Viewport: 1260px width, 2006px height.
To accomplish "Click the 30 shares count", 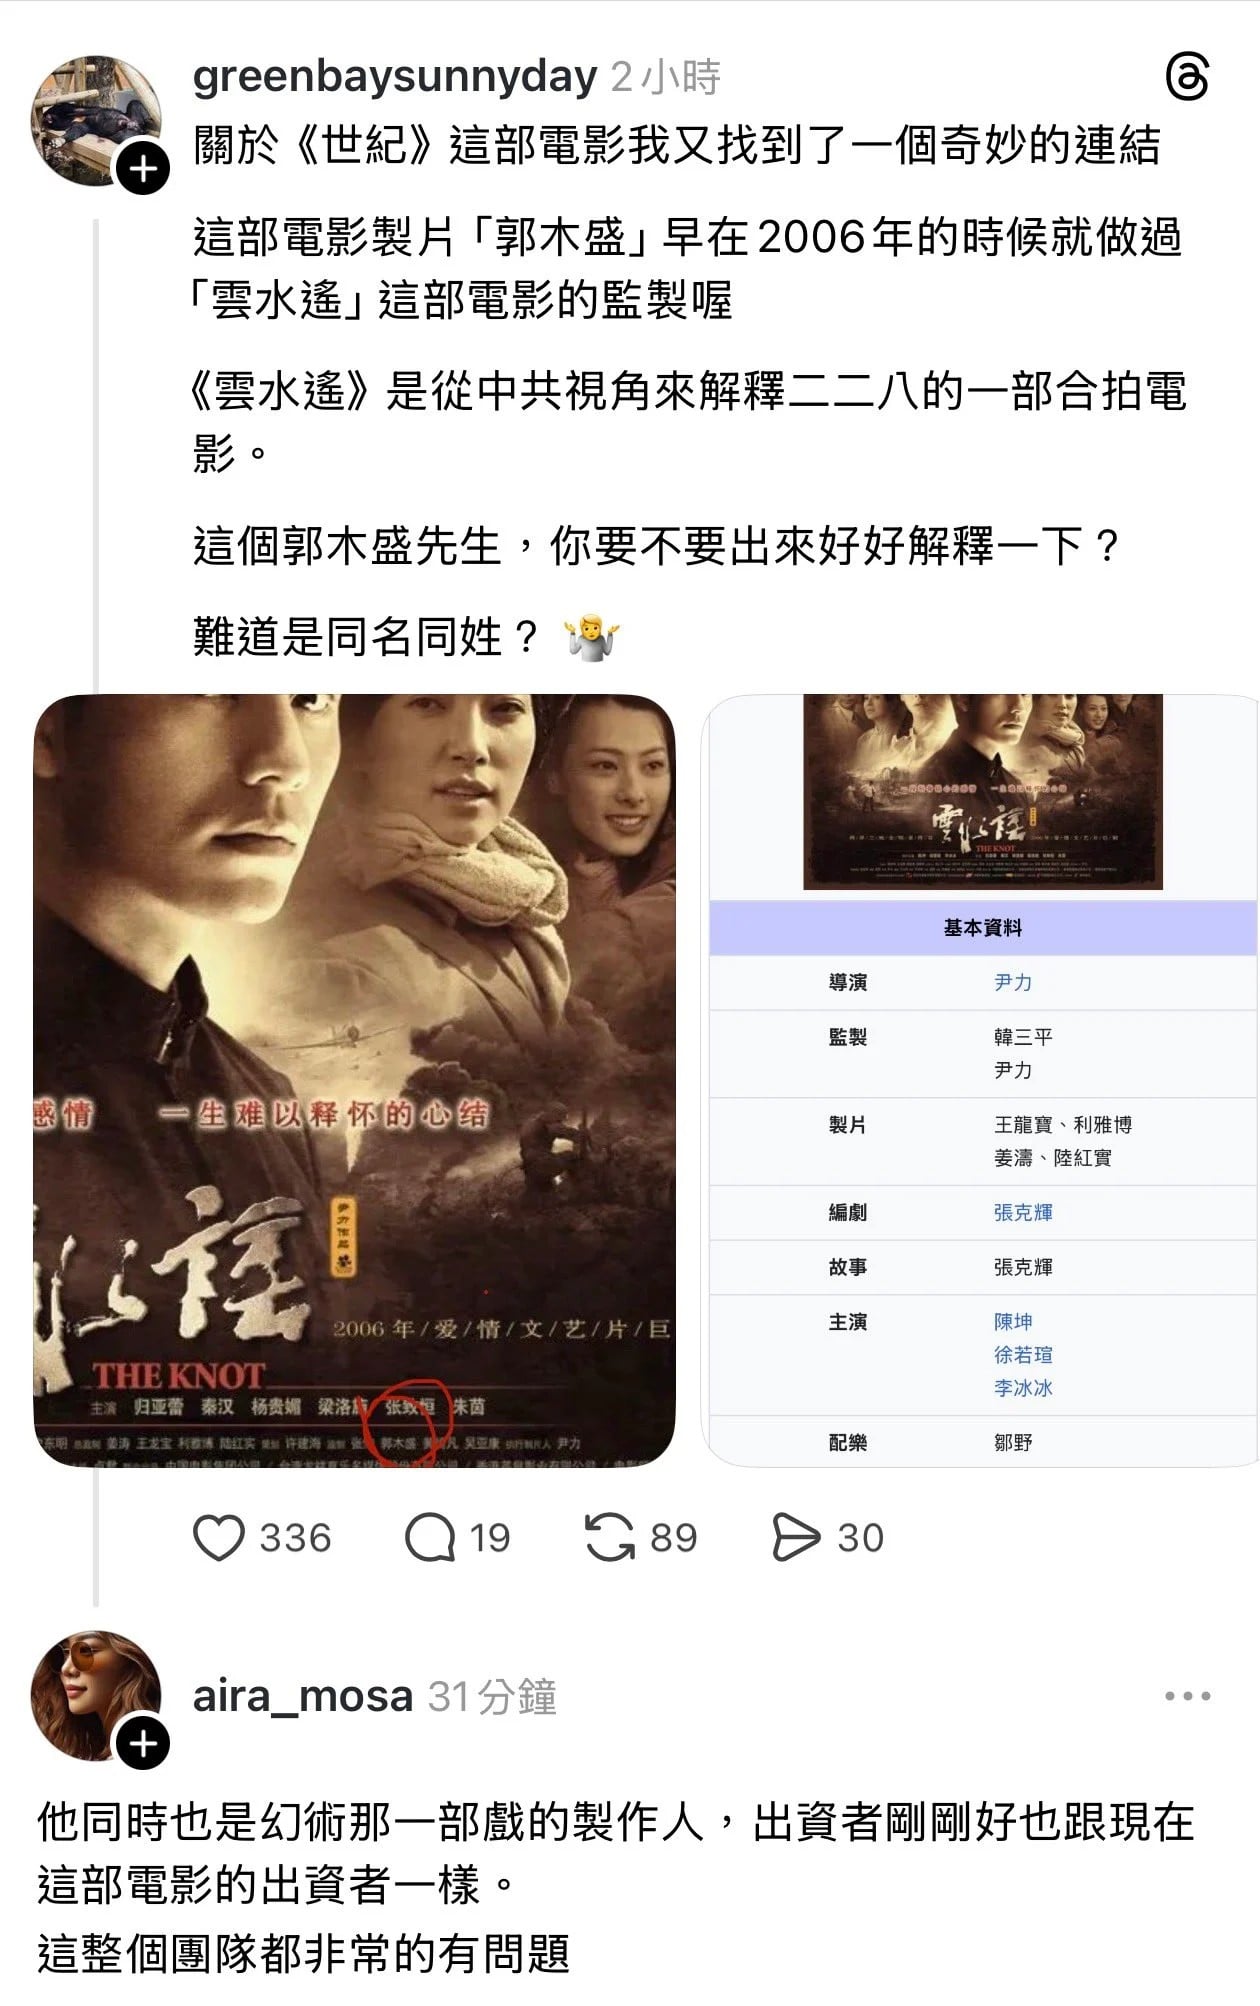I will pos(860,1538).
